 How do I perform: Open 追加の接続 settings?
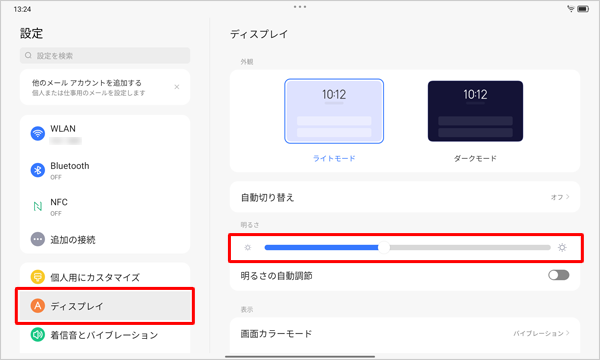(x=105, y=239)
